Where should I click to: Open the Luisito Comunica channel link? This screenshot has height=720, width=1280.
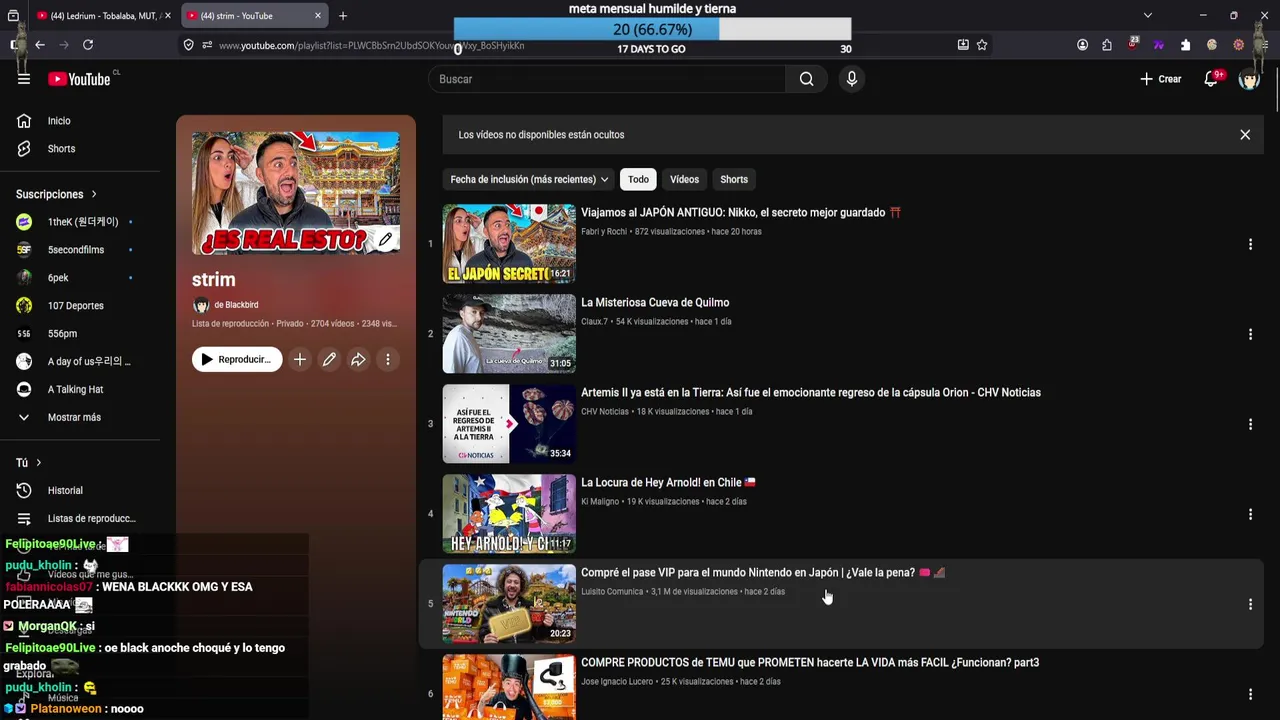(x=612, y=592)
